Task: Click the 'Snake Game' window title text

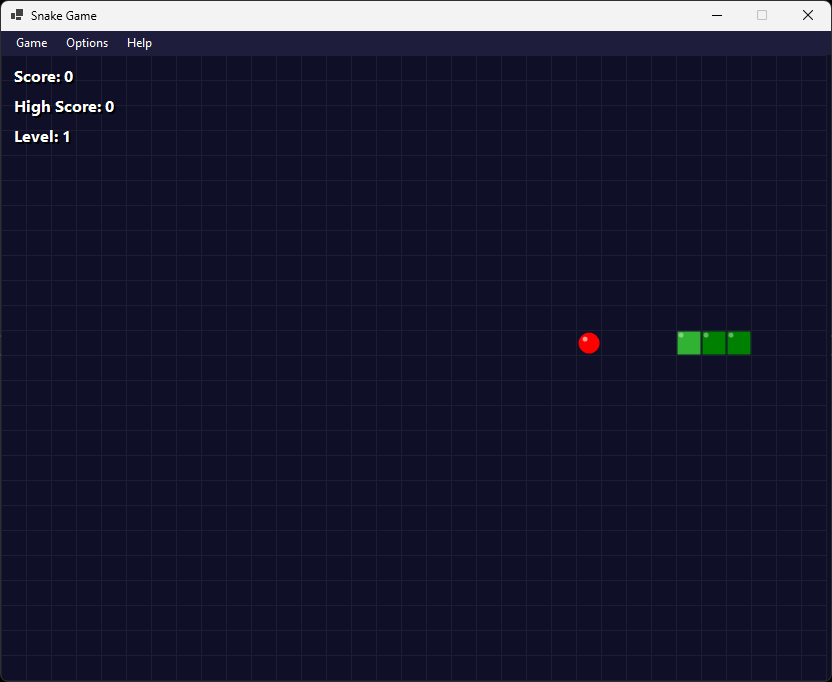Action: point(64,16)
